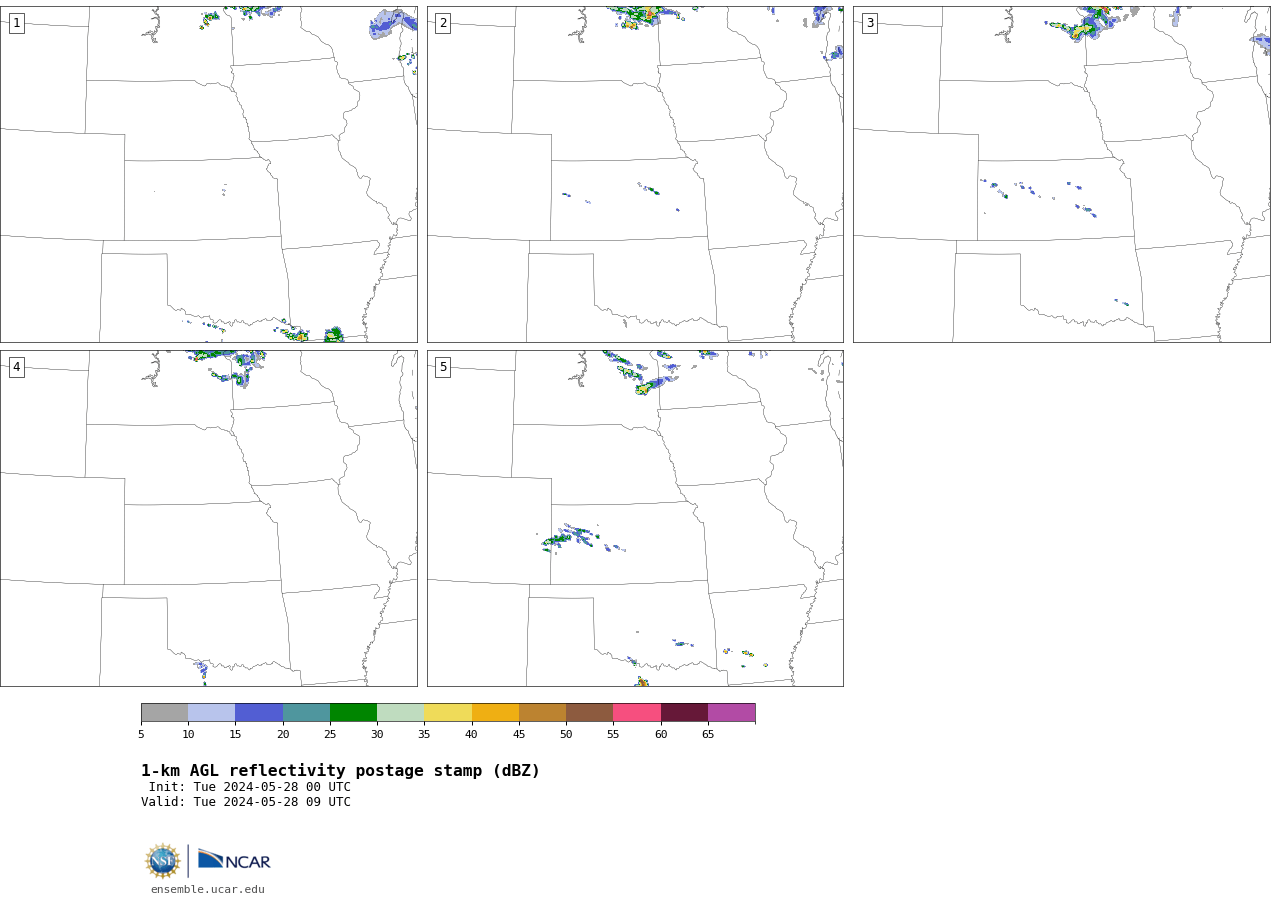
Task: Click the teal 20-25 dBZ swatch
Action: click(306, 713)
